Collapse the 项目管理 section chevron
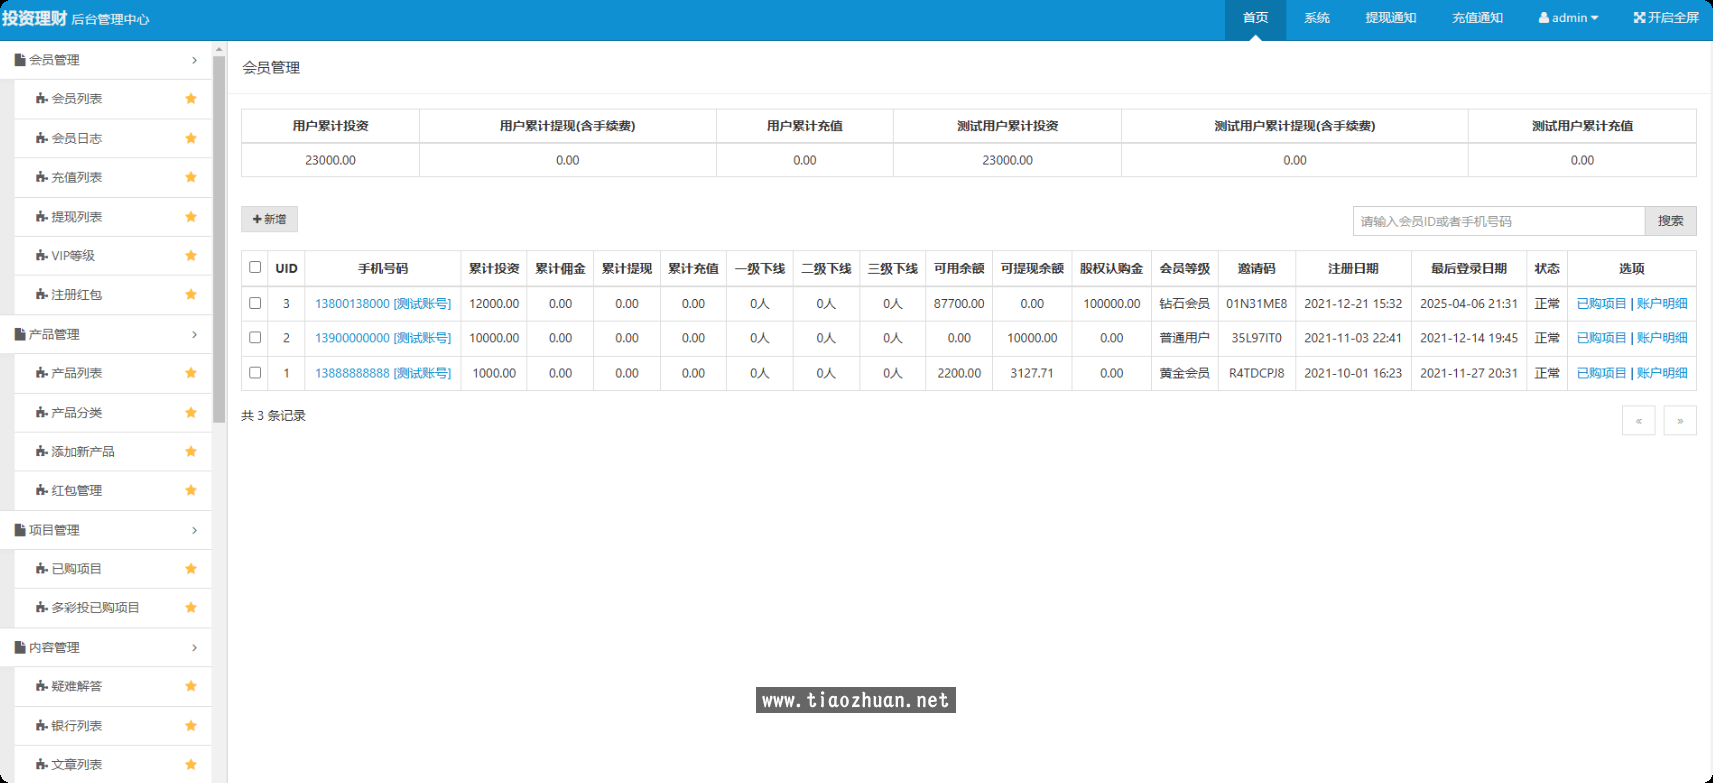This screenshot has width=1713, height=783. tap(194, 530)
